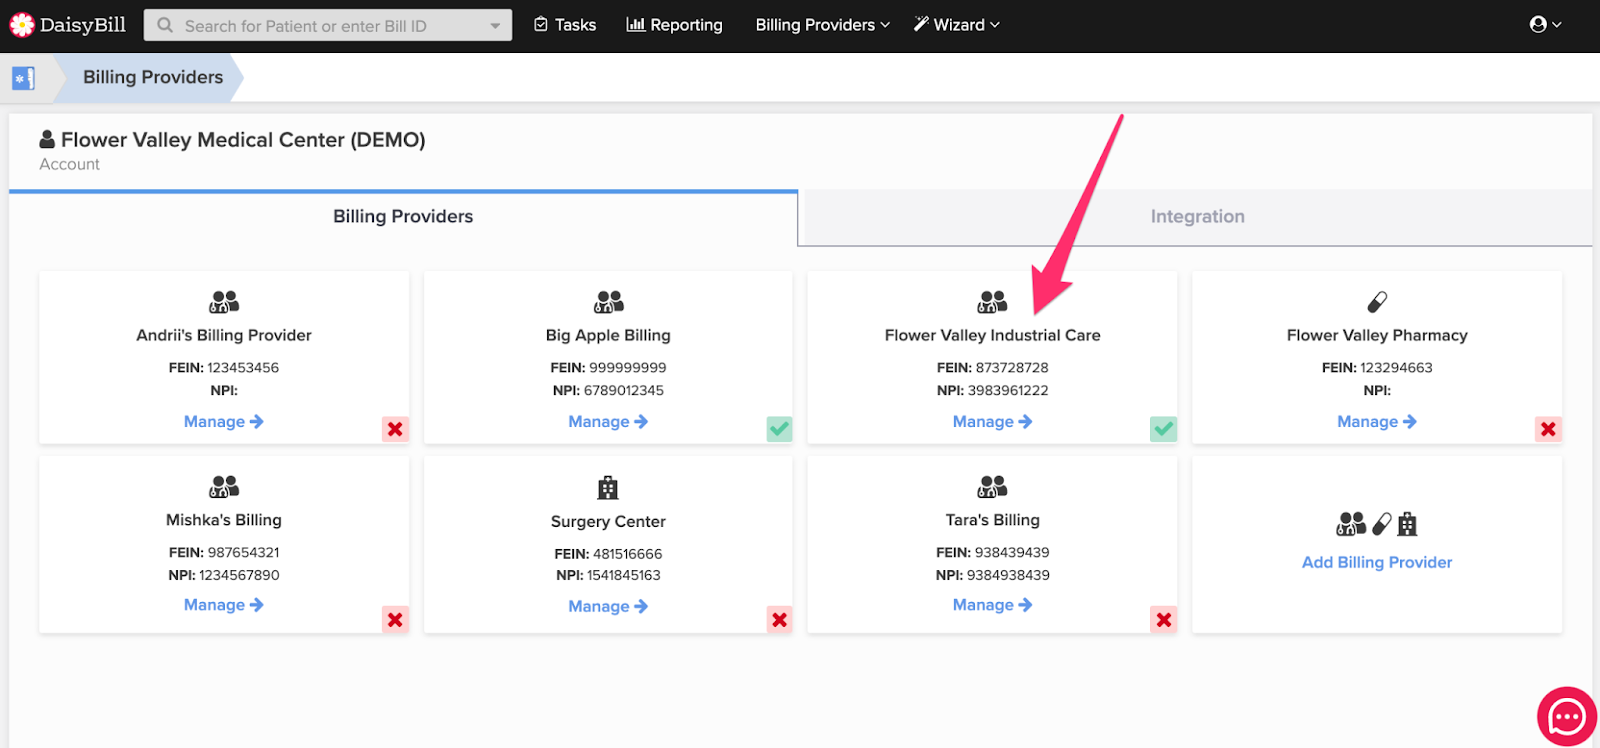Viewport: 1600px width, 748px height.
Task: Click FEIN 123294663 text
Action: [1377, 368]
